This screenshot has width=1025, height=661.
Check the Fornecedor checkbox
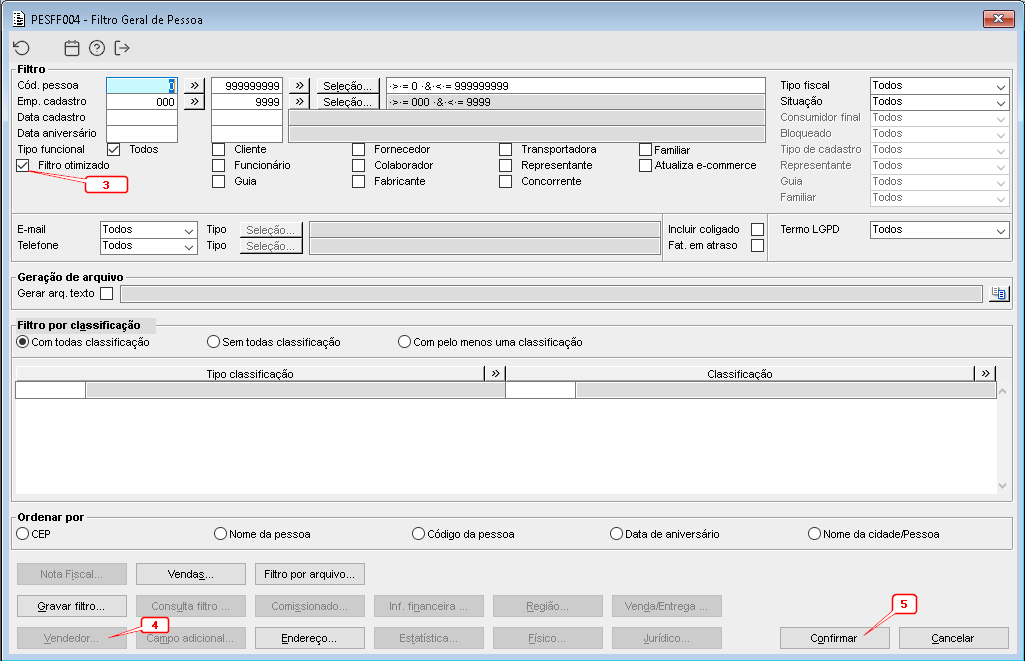point(358,150)
